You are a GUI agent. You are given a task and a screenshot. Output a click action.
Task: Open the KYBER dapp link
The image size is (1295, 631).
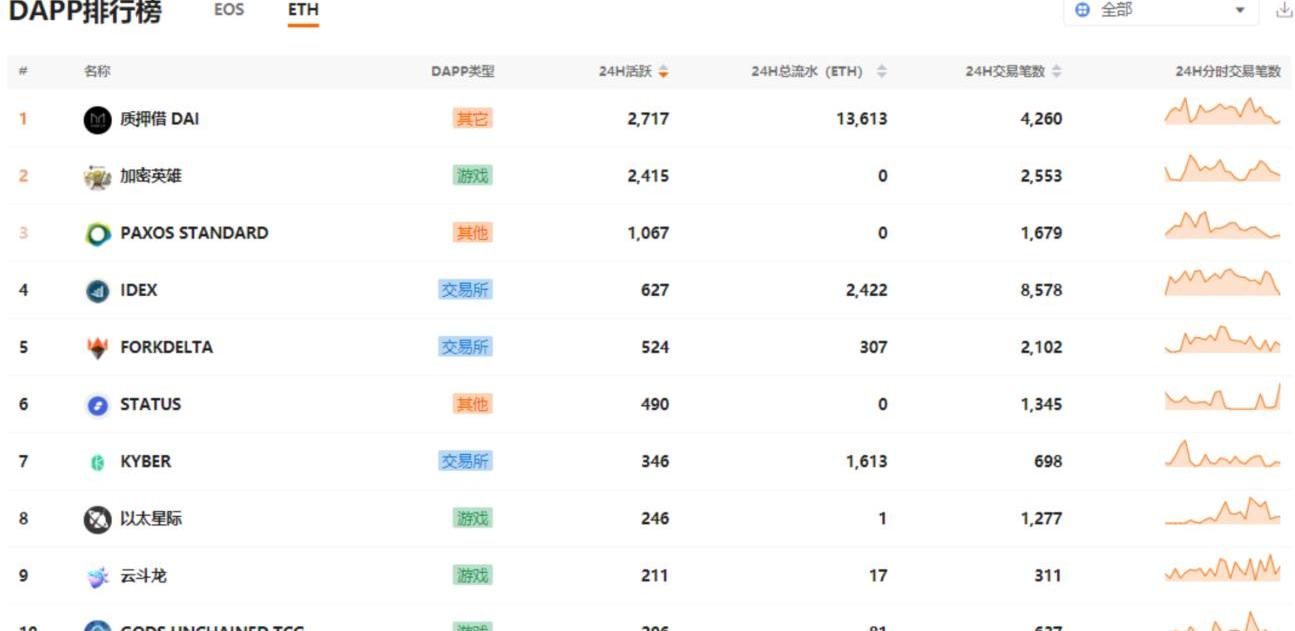tap(145, 460)
